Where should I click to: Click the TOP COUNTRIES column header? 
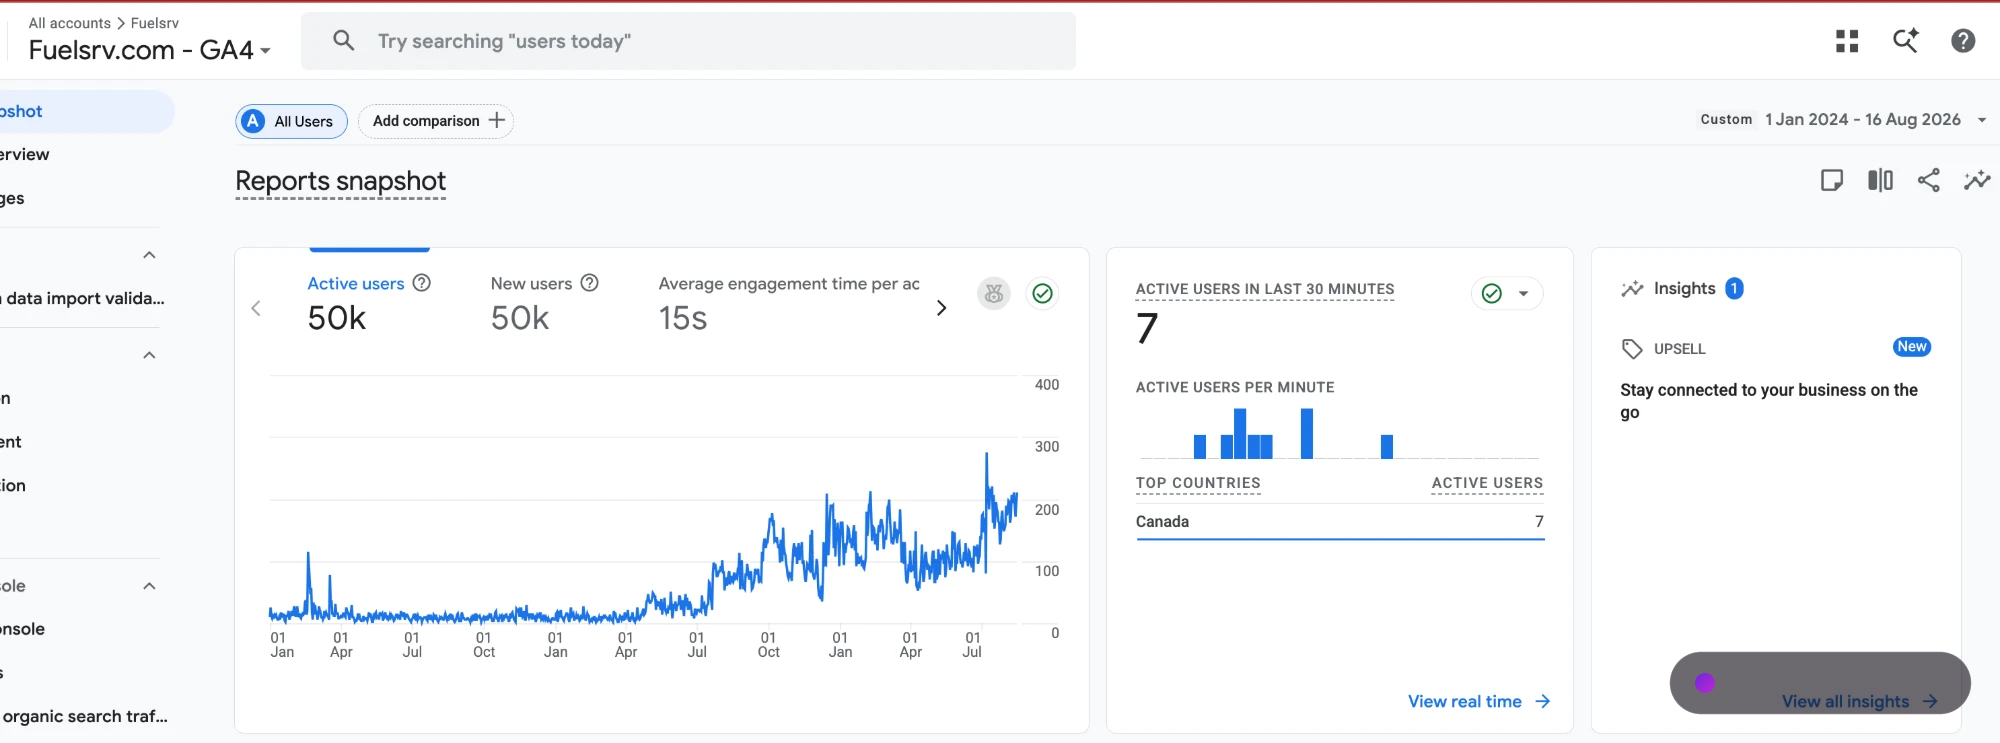(1198, 483)
